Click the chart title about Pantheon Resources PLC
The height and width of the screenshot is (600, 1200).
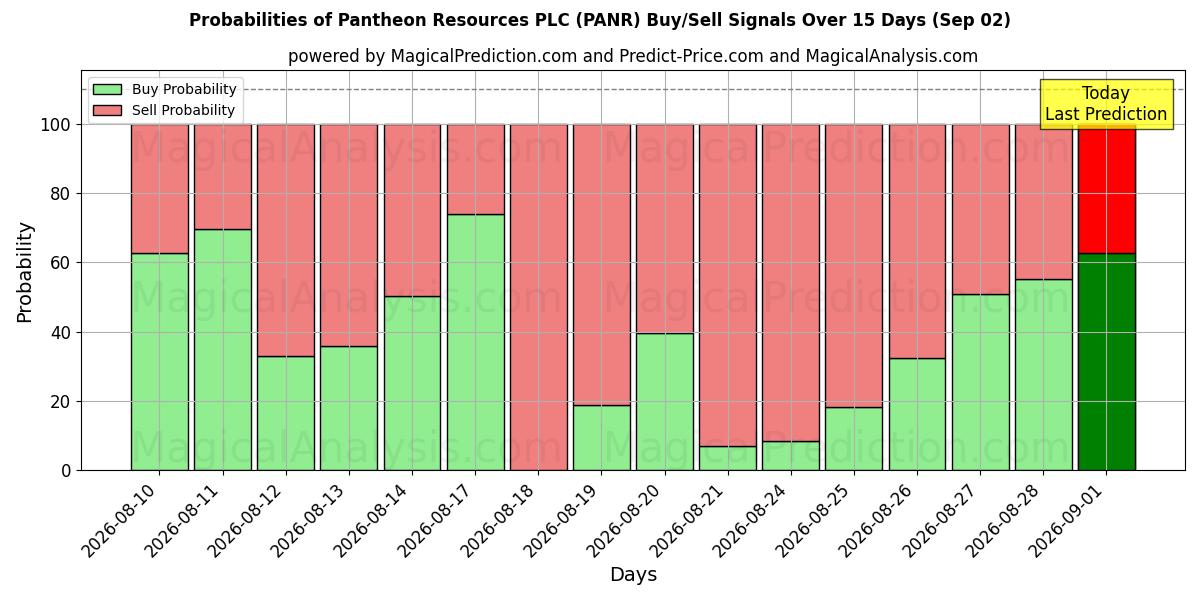click(x=600, y=20)
